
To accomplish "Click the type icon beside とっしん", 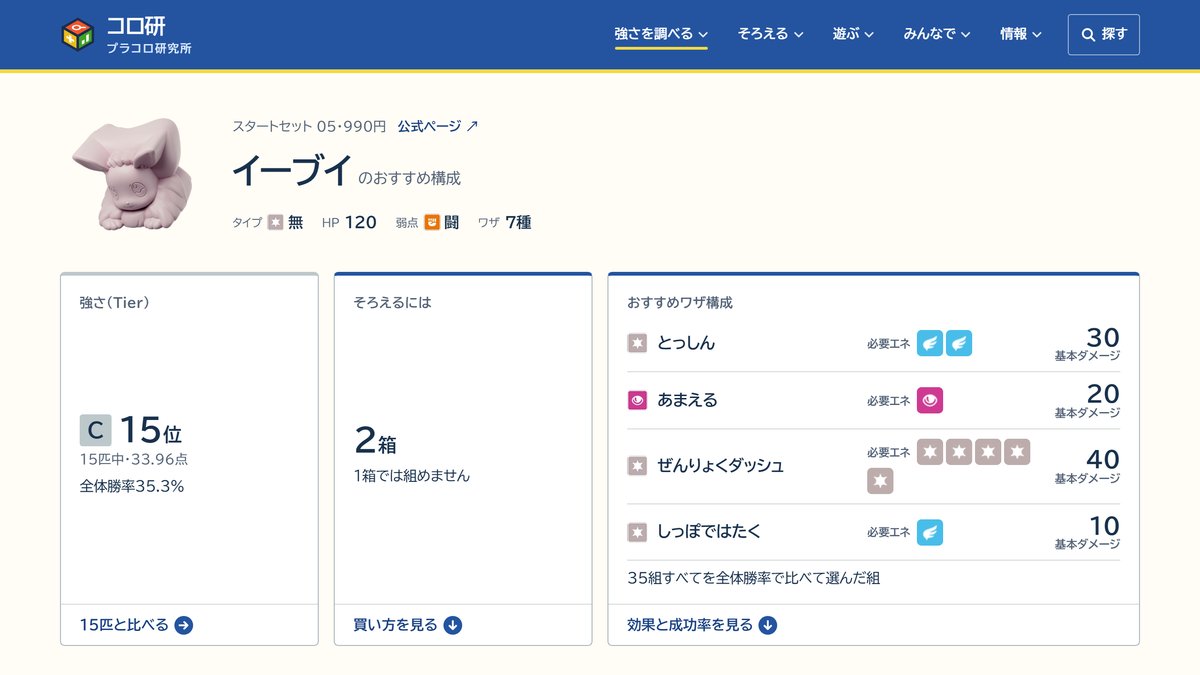I will pos(637,343).
